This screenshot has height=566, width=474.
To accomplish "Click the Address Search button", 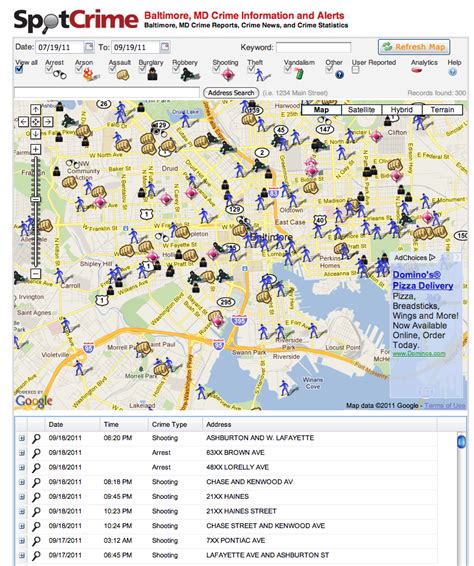I will pos(231,93).
